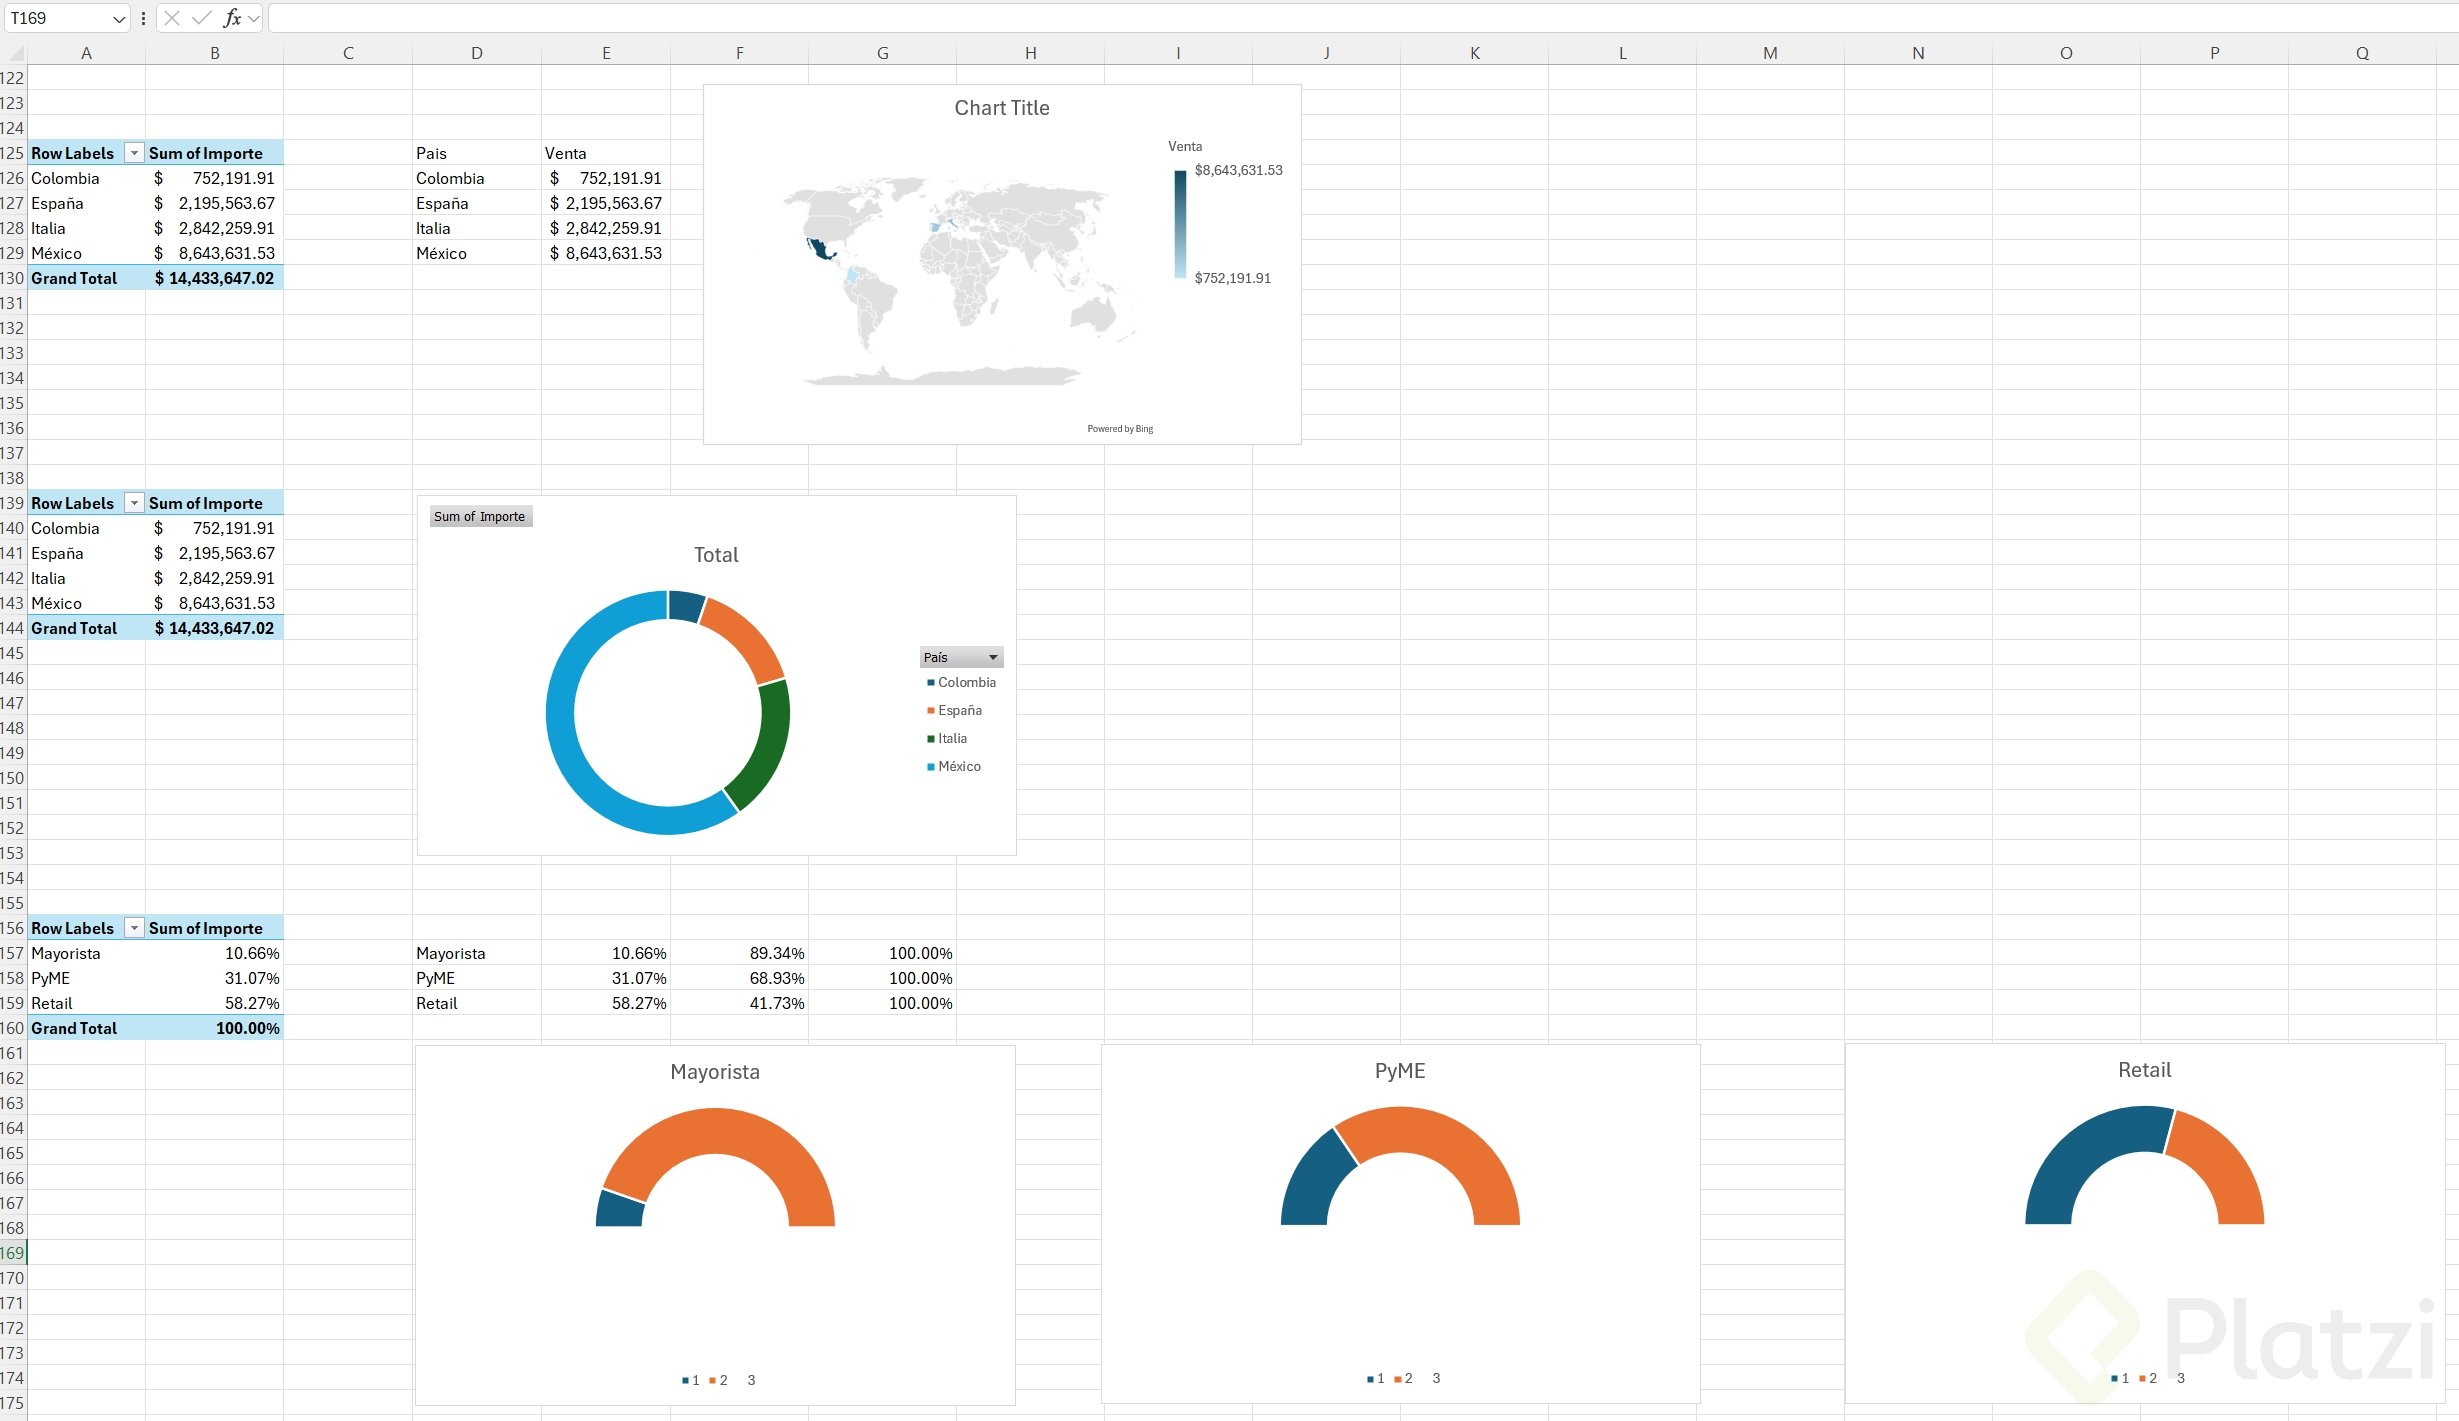The height and width of the screenshot is (1421, 2459).
Task: Open Row Labels filter in row 139
Action: 134,503
